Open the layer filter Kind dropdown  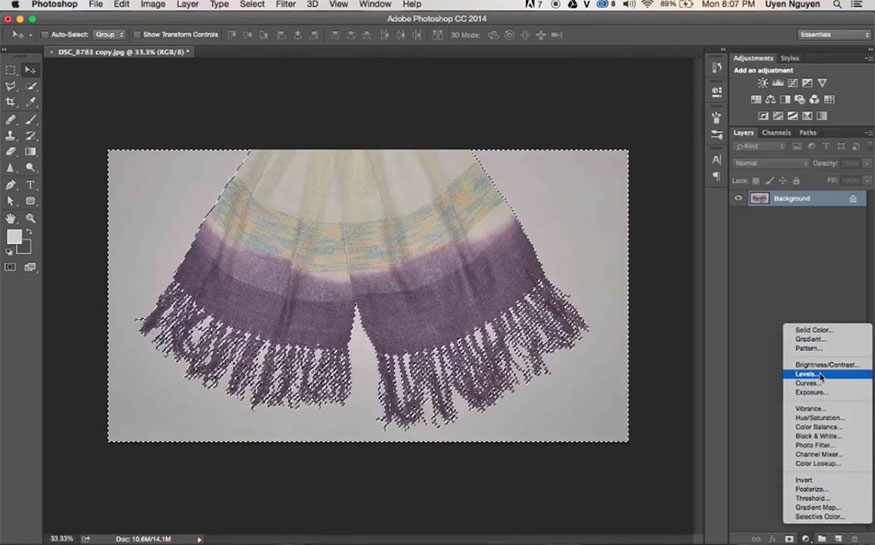(x=759, y=147)
